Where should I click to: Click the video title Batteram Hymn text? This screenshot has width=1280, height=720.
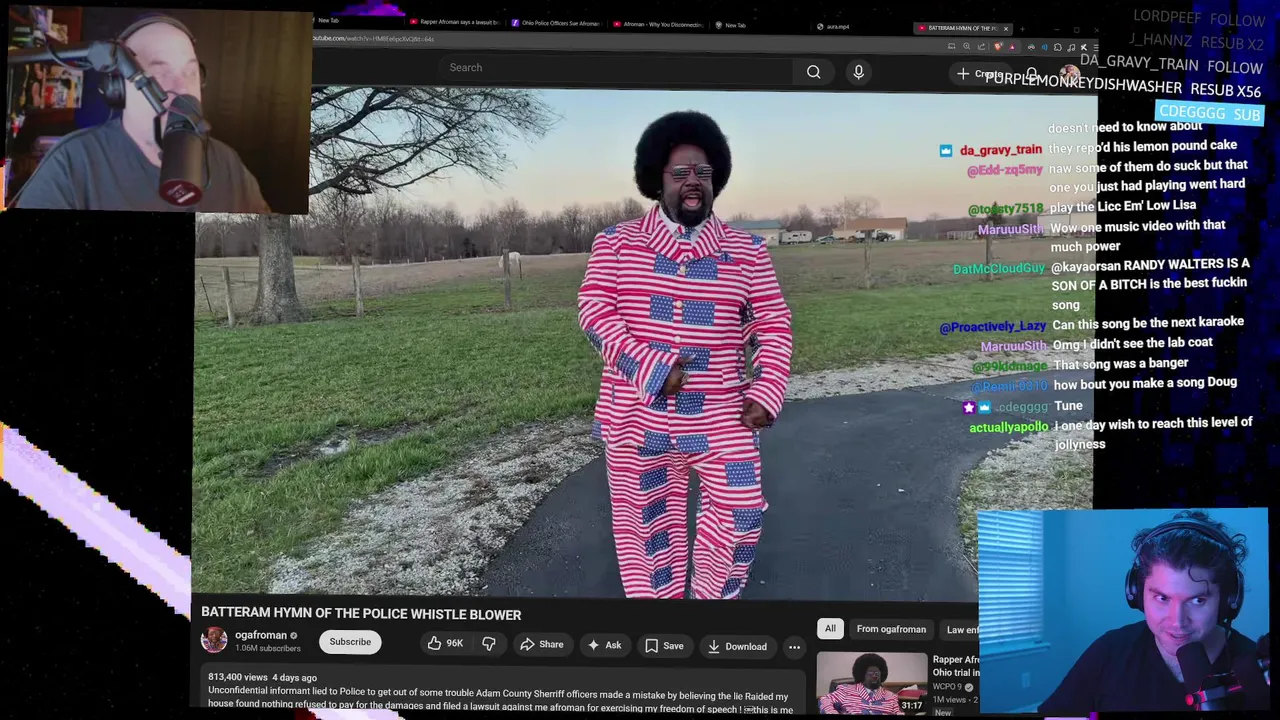361,615
